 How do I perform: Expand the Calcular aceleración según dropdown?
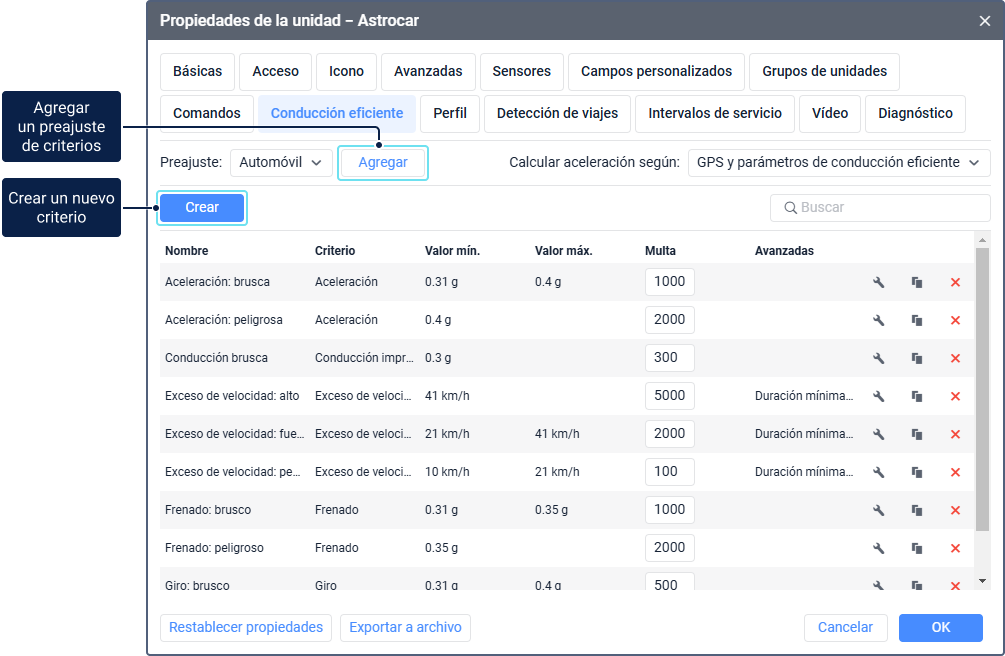838,162
